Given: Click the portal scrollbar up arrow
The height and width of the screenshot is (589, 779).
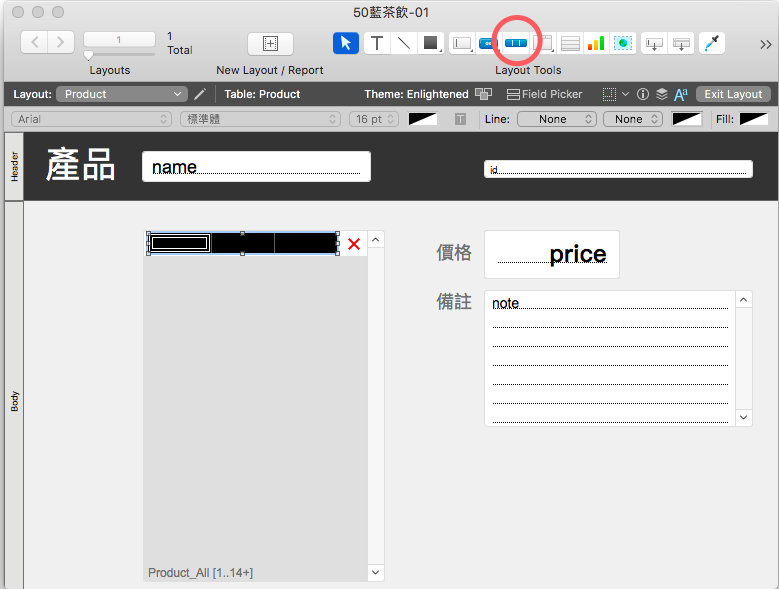Looking at the screenshot, I should pos(376,240).
